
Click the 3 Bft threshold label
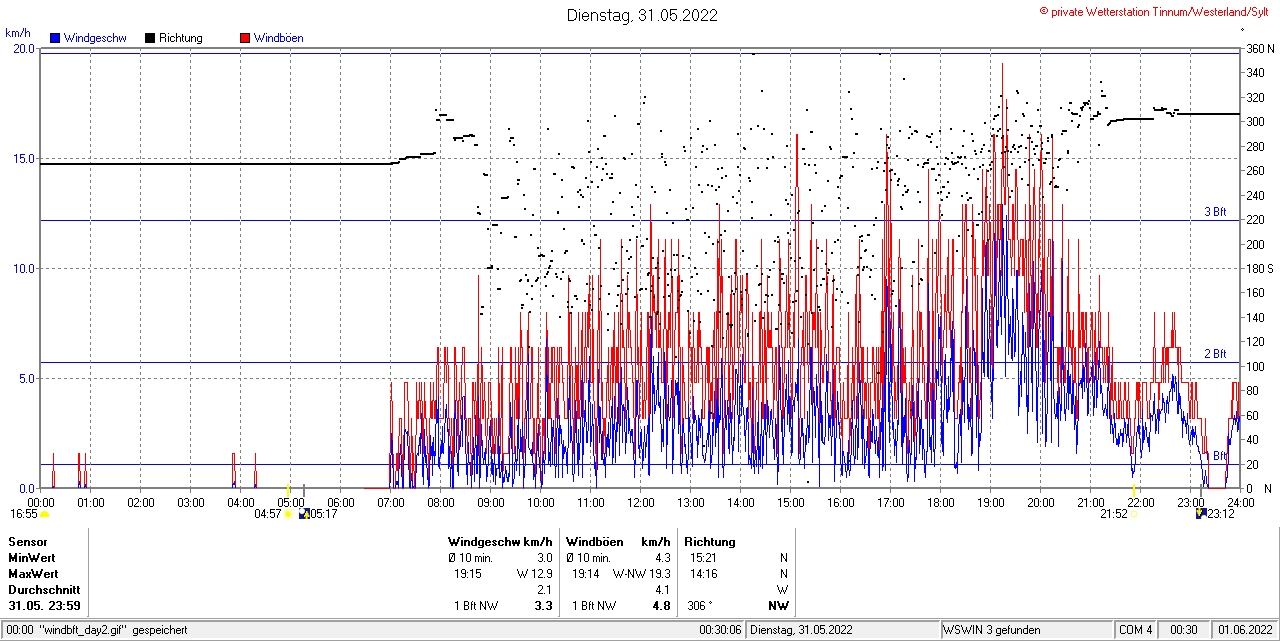(x=1215, y=212)
